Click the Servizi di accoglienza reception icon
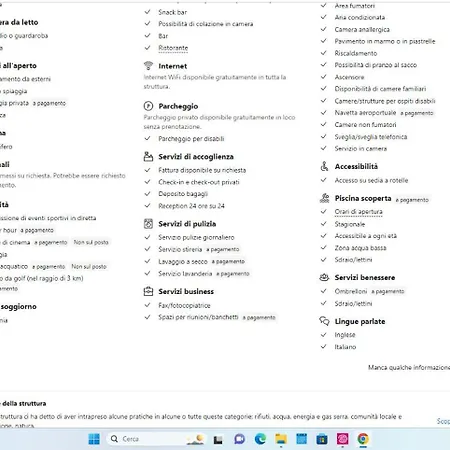Viewport: 450px width, 450px height. coord(148,156)
